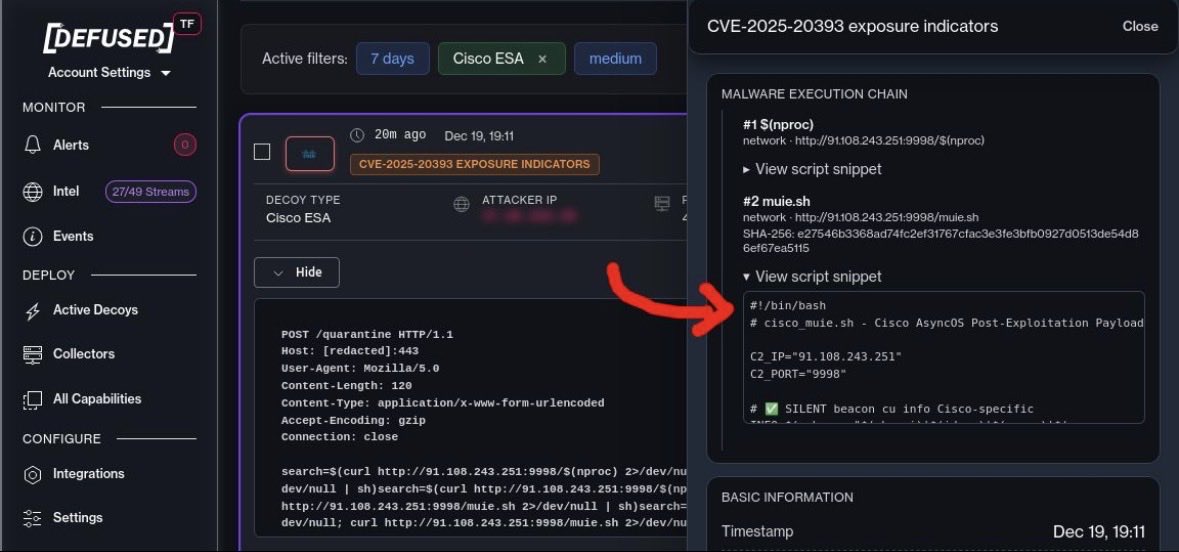Expand the Account Settings dropdown
This screenshot has height=552, width=1179.
(x=109, y=73)
